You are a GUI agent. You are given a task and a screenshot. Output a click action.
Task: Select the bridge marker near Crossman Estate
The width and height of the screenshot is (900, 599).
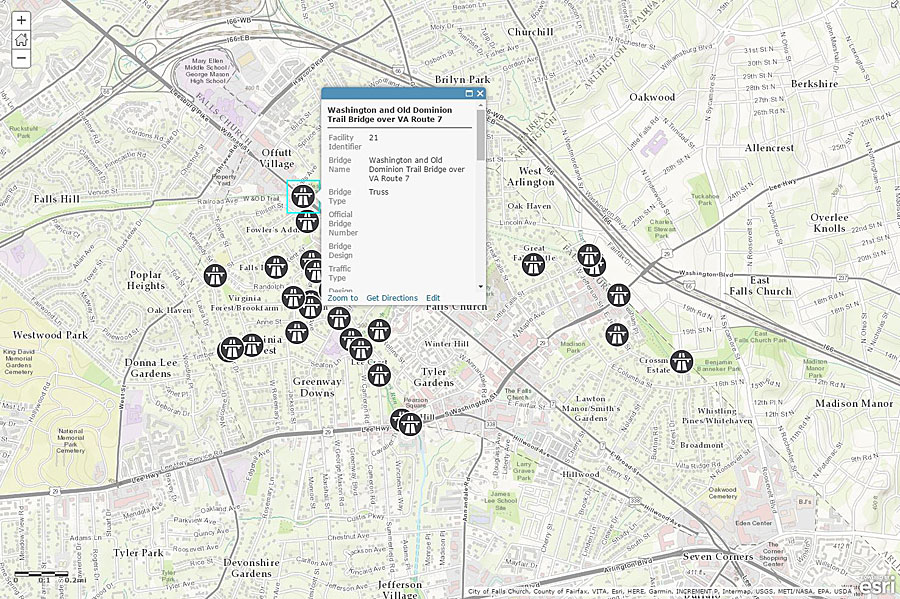coord(681,360)
